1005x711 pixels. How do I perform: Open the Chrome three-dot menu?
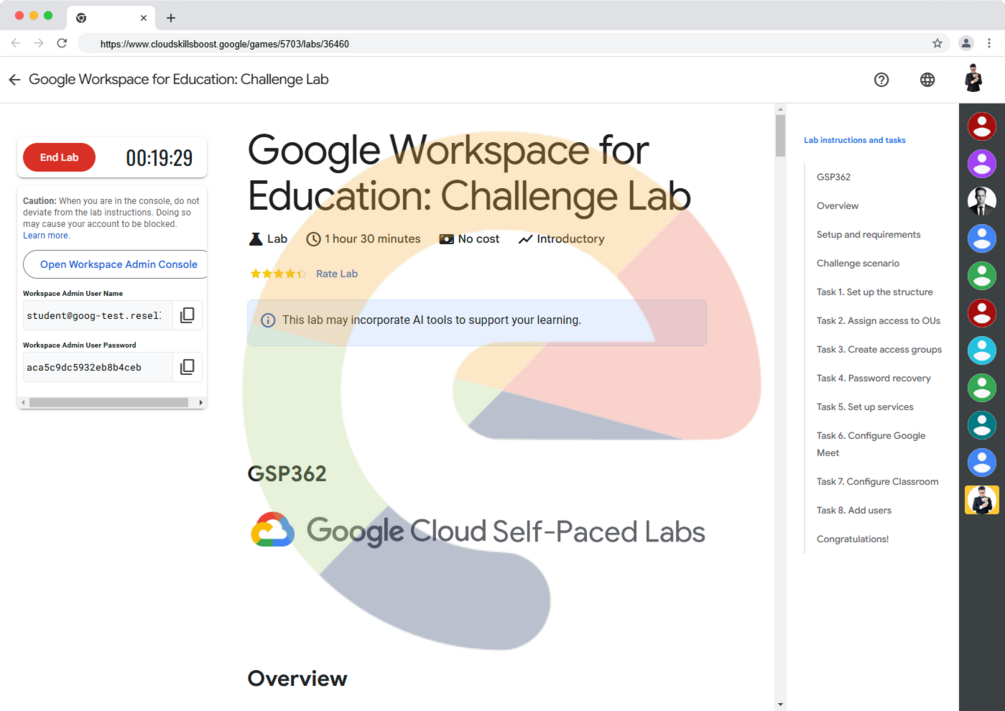tap(989, 44)
